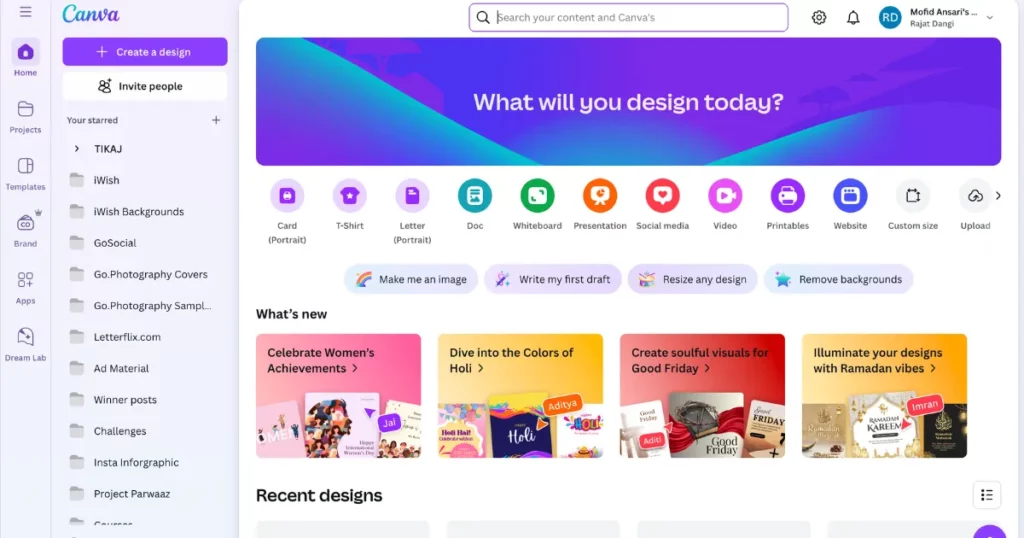
Task: Open the Dive into the Colors of Holi card
Action: 520,396
